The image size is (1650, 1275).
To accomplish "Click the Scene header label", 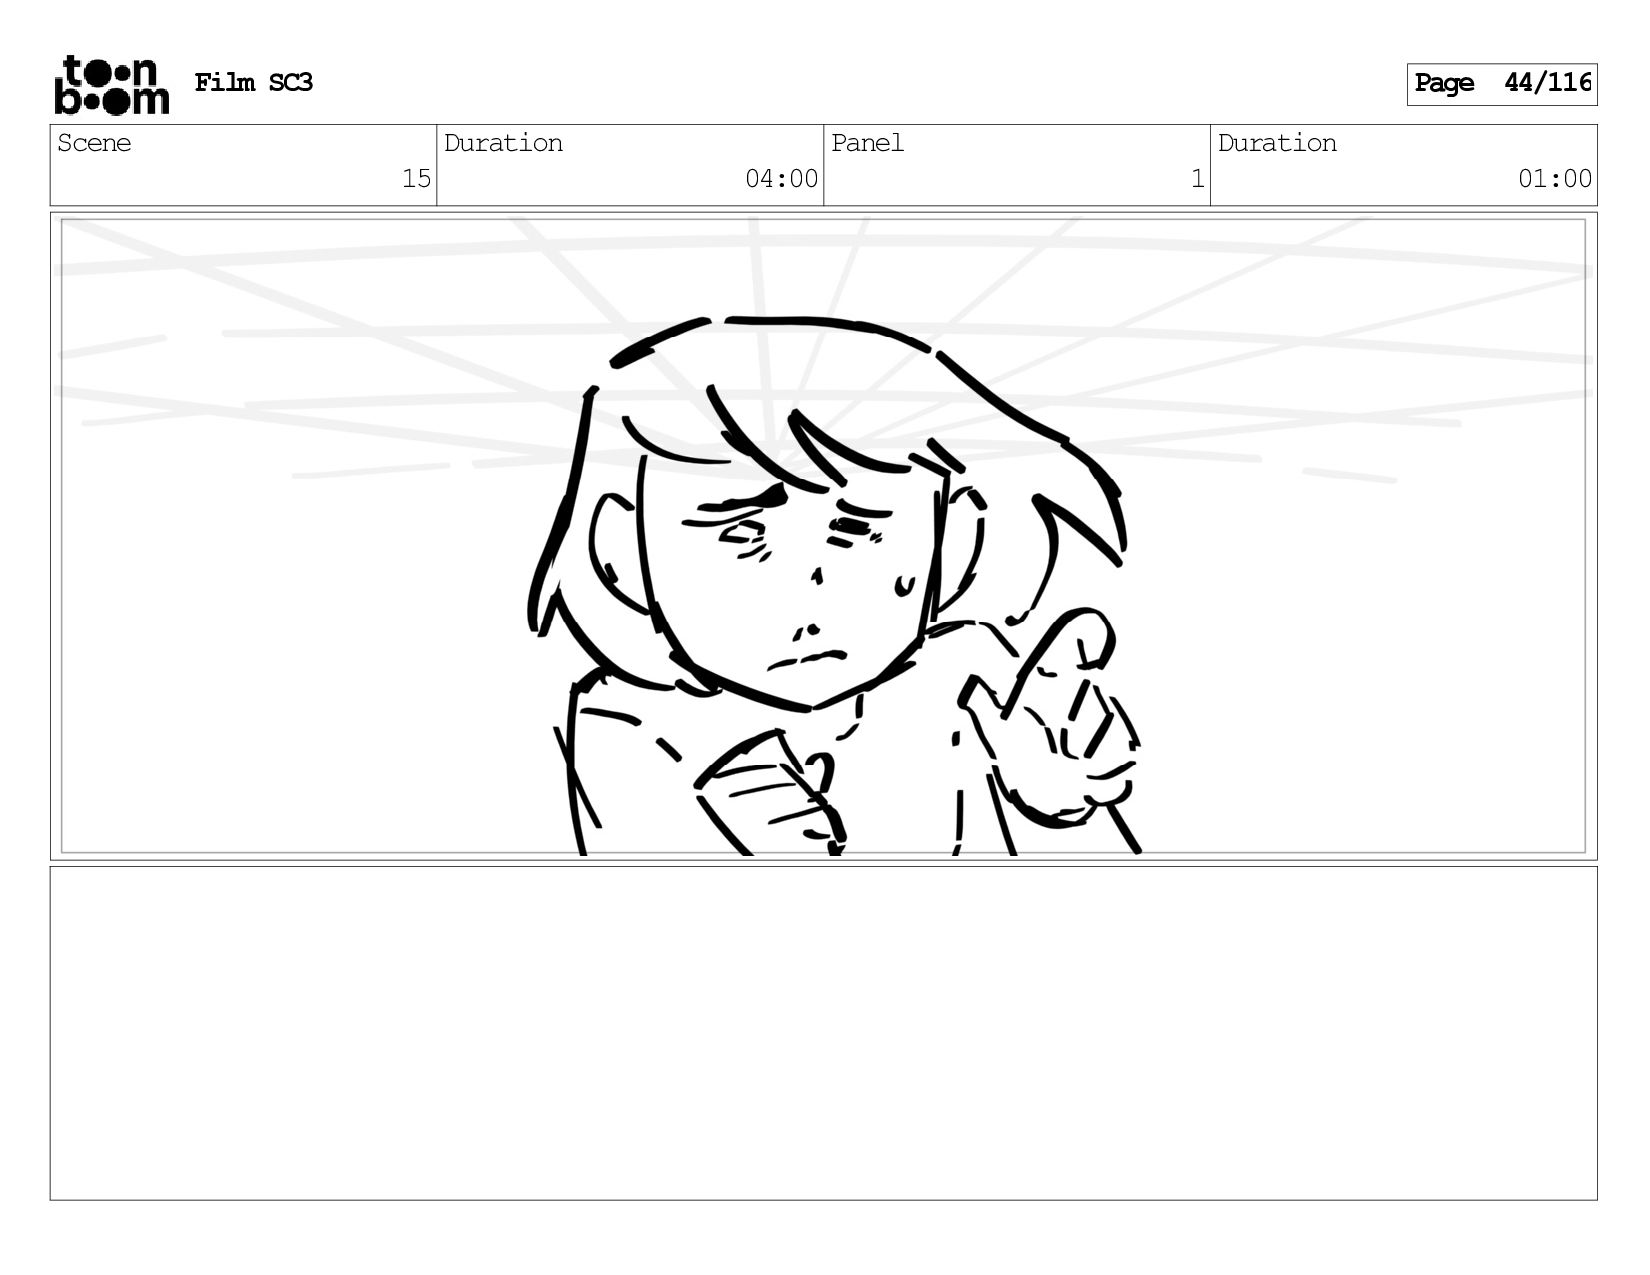I will 94,143.
